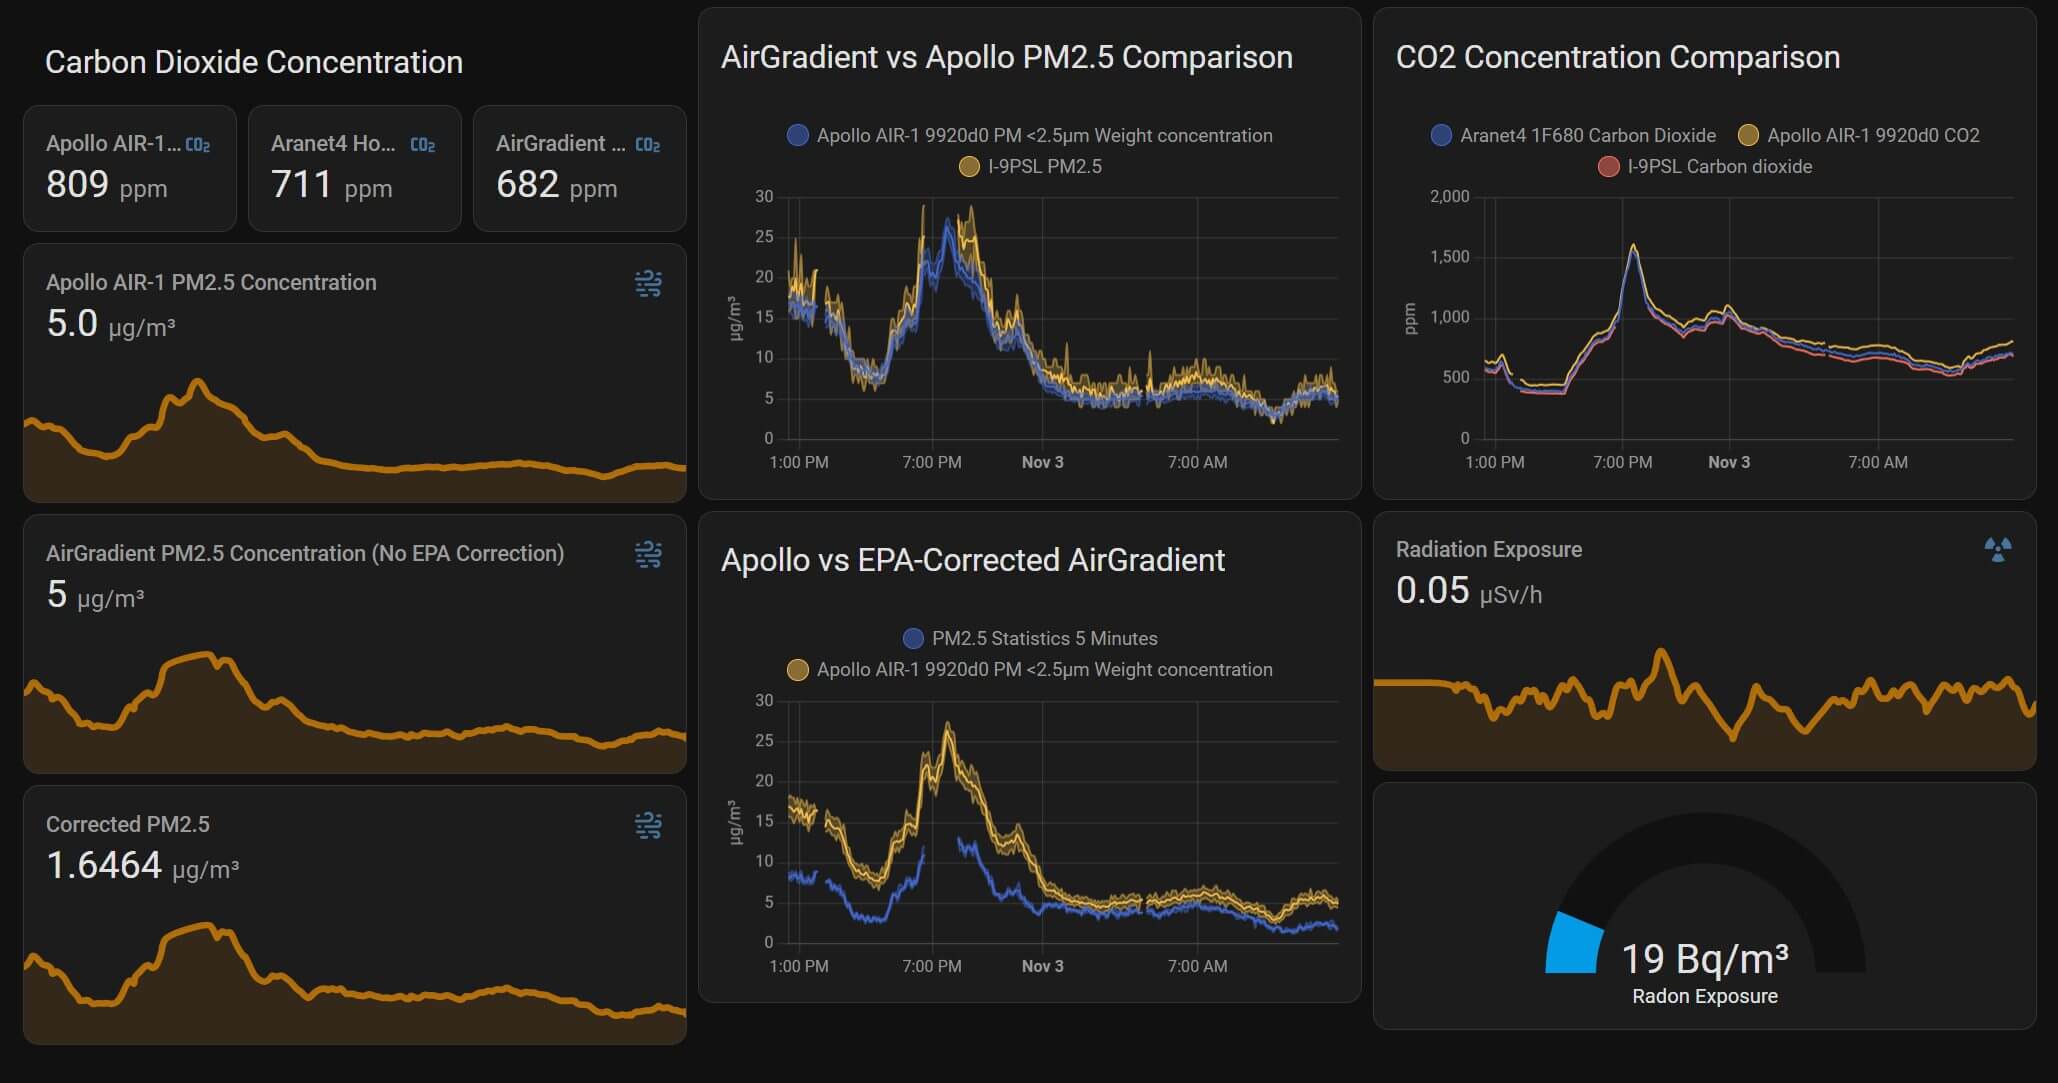Screen dimensions: 2058x1083
Task: Open the AirGradient 682 ppm reading
Action: pos(580,168)
